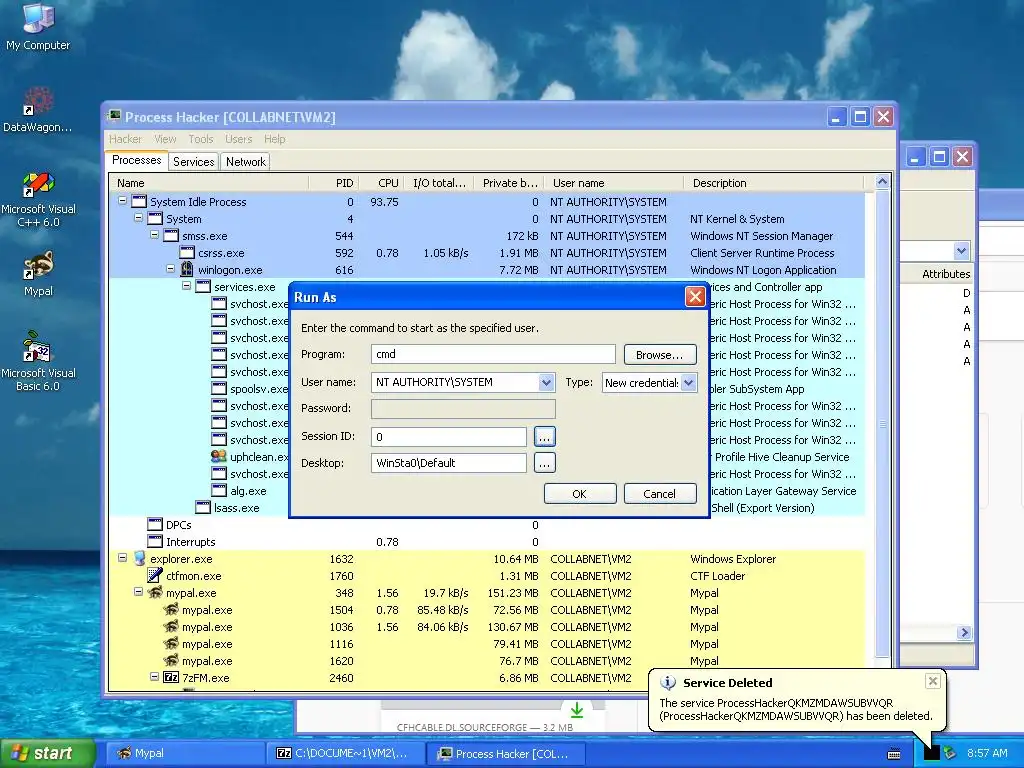1024x768 pixels.
Task: Click the download arrow icon in Mypal
Action: [x=577, y=710]
